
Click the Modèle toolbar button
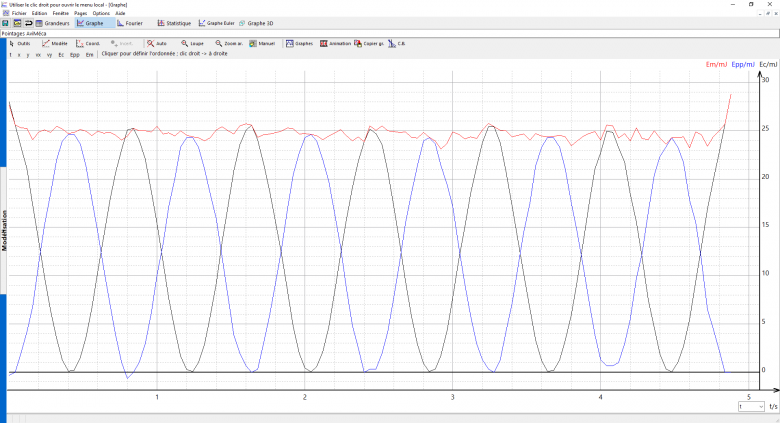tap(55, 44)
